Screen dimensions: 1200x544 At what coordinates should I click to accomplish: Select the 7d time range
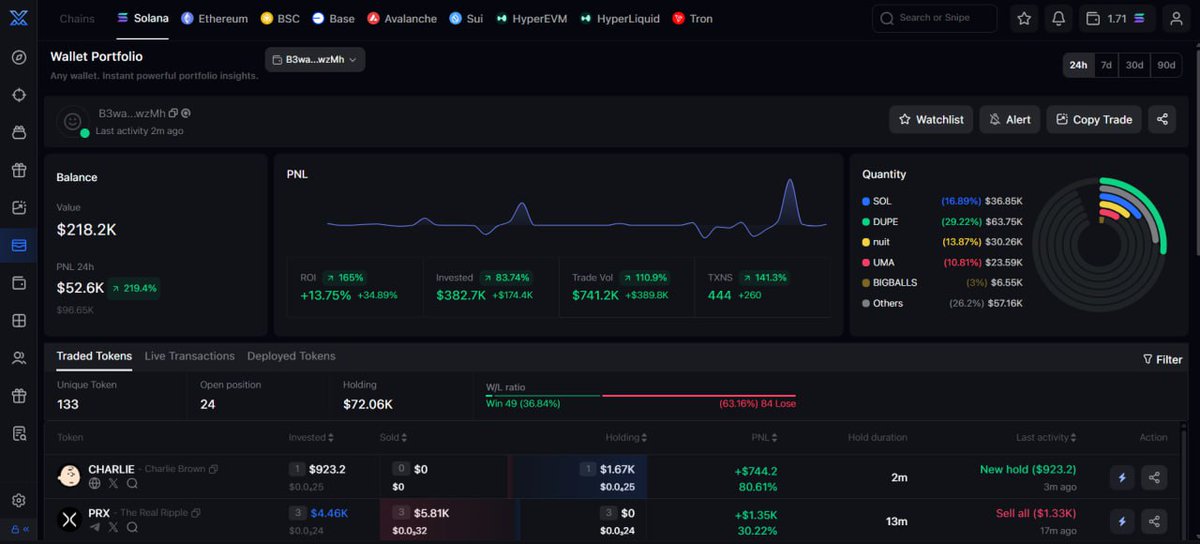[1106, 65]
